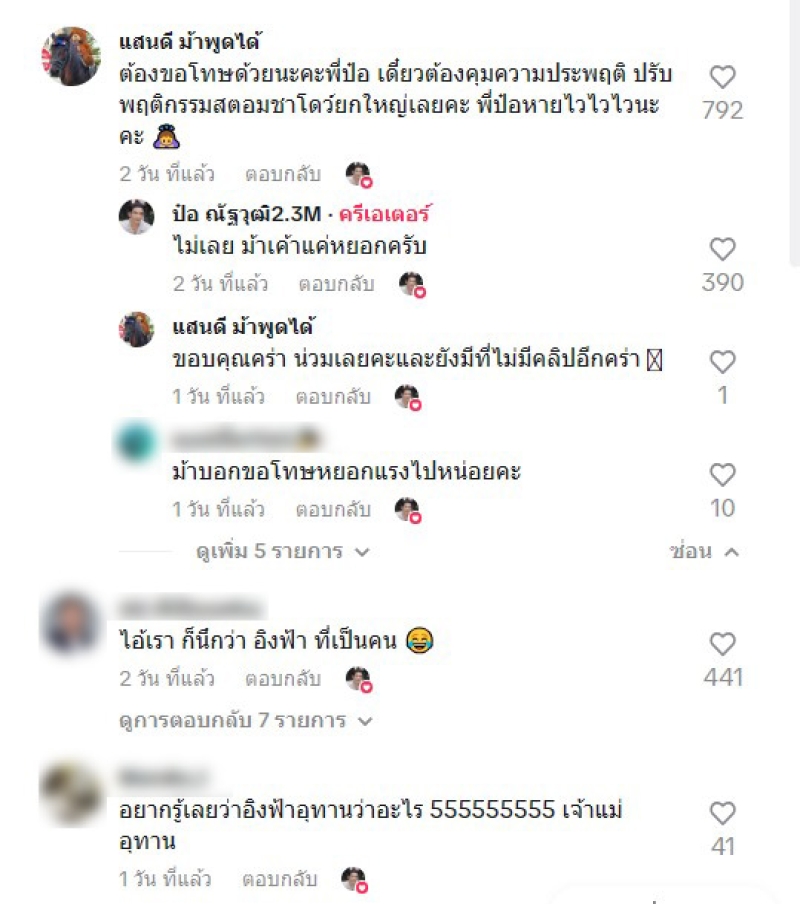The width and height of the screenshot is (800, 904).
Task: Expand ดูเพิ่ม 5 รายการ replies
Action: pos(282,551)
